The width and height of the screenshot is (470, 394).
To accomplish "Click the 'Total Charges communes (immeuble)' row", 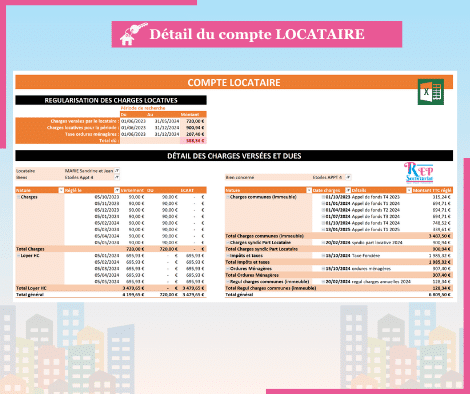I will point(339,236).
